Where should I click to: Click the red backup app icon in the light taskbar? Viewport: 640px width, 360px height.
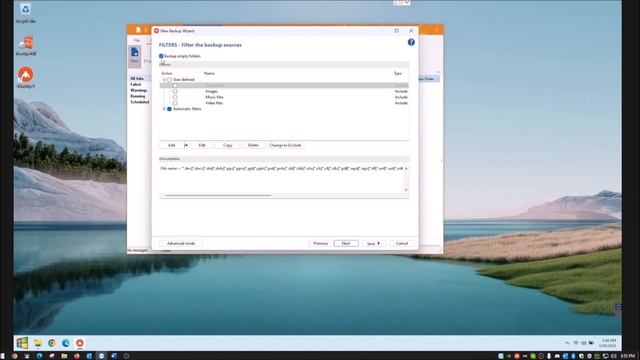click(80, 343)
